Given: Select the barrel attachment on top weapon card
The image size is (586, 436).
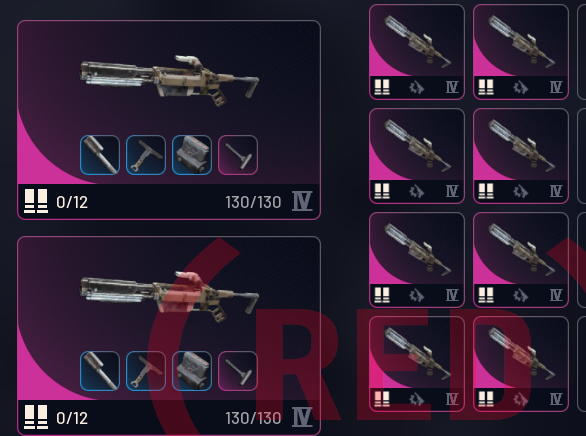Looking at the screenshot, I should (x=100, y=155).
